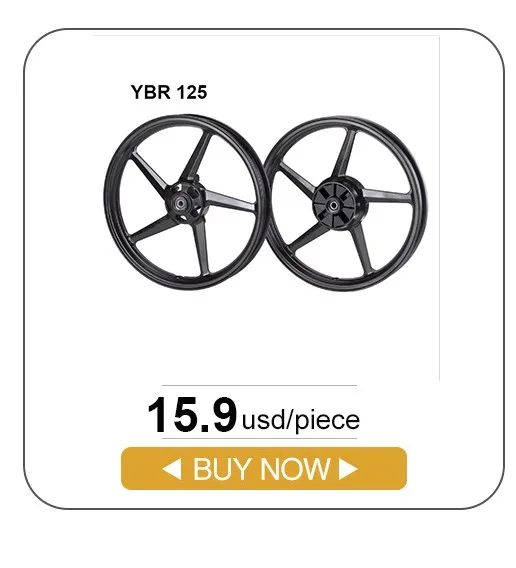Viewport: 516px width, 568px height.
Task: Click the BUY NOW text on the gold button
Action: [261, 469]
